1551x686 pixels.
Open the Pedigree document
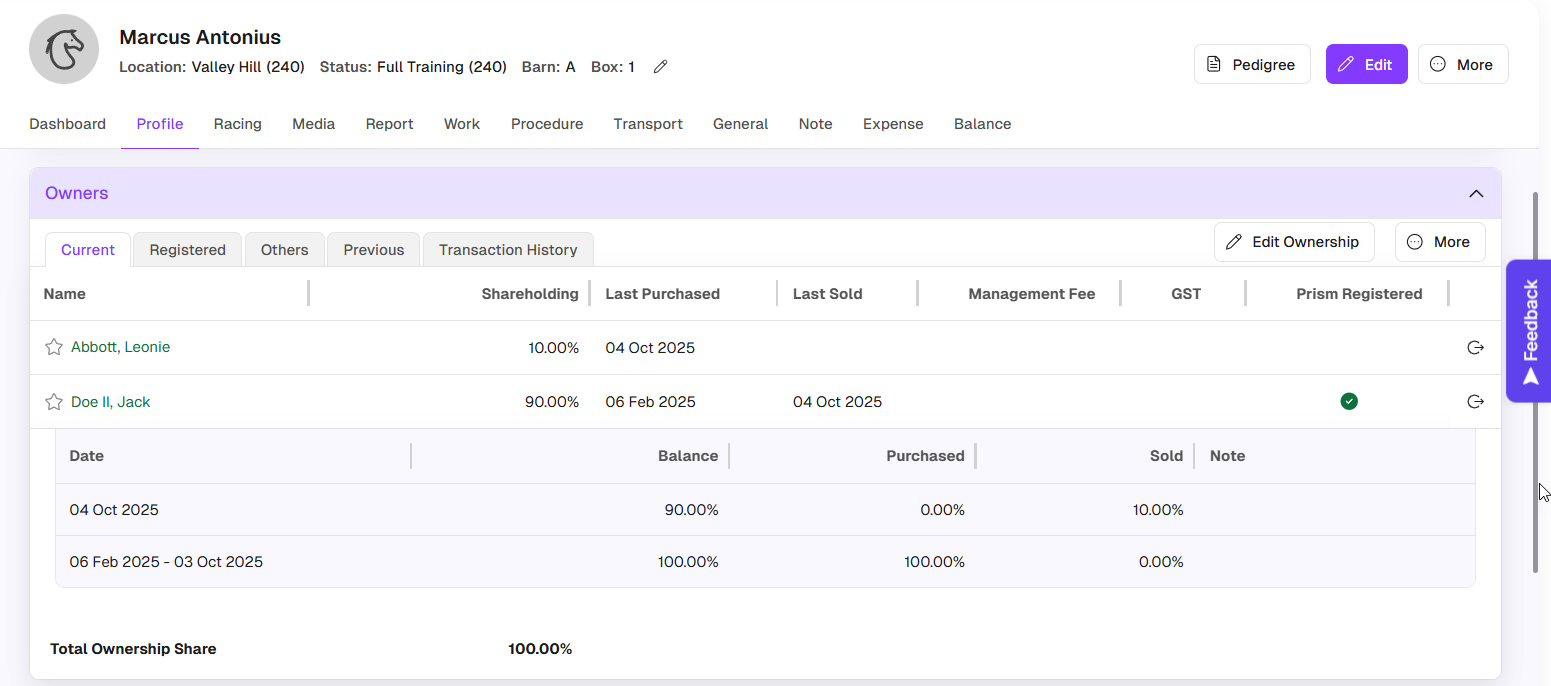click(x=1251, y=64)
